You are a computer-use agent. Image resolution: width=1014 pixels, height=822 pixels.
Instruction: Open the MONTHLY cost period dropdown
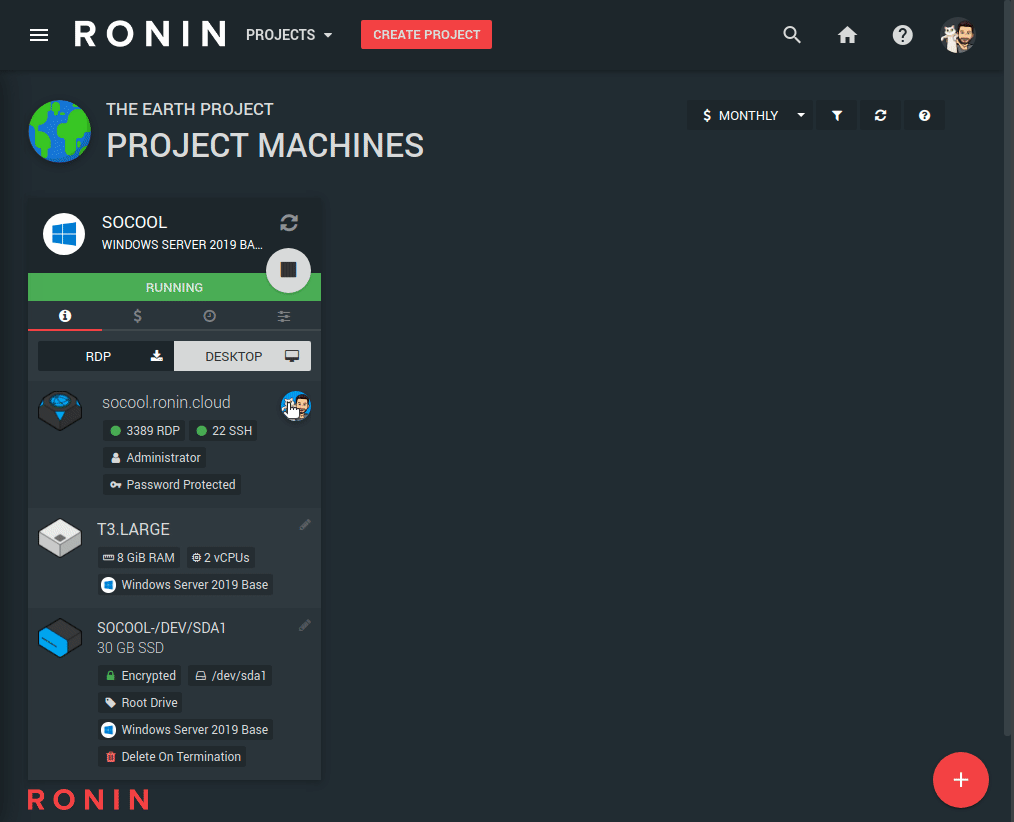pos(750,116)
